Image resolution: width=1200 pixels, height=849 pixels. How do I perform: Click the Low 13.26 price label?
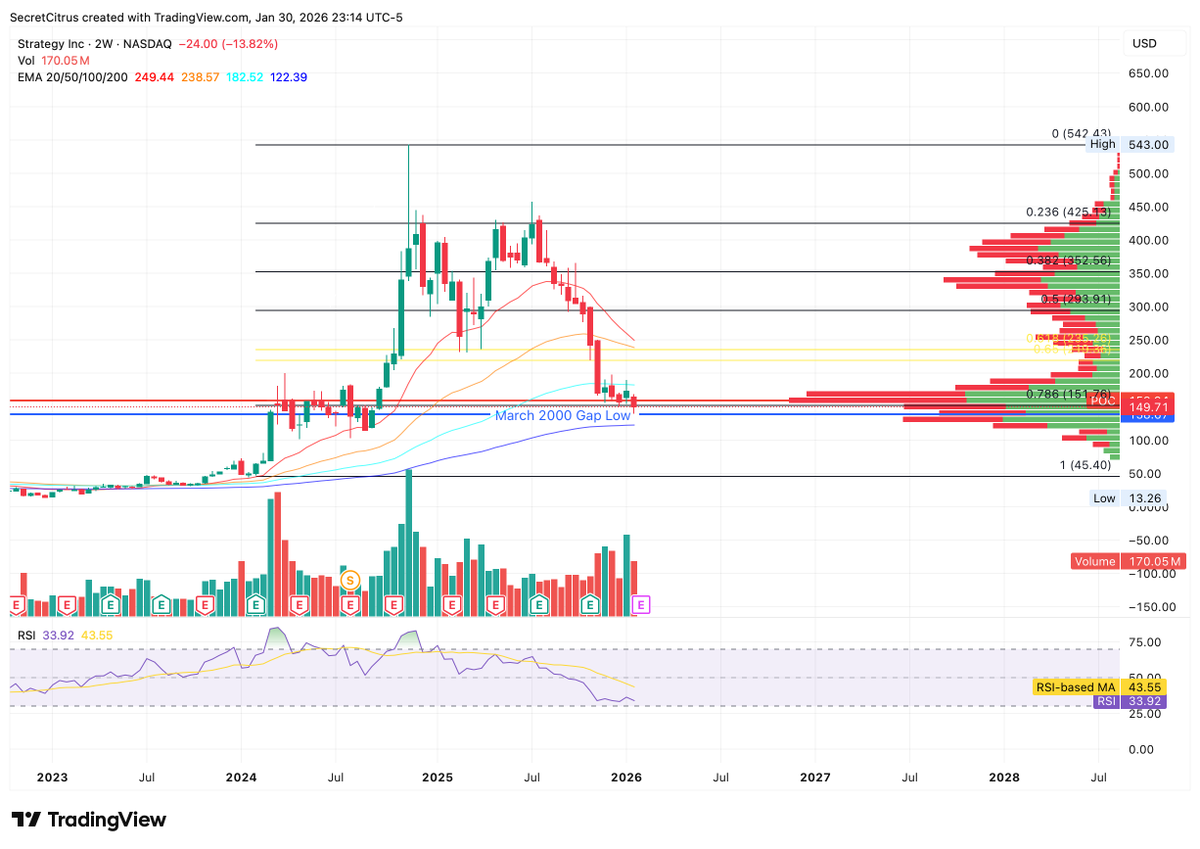click(1125, 498)
